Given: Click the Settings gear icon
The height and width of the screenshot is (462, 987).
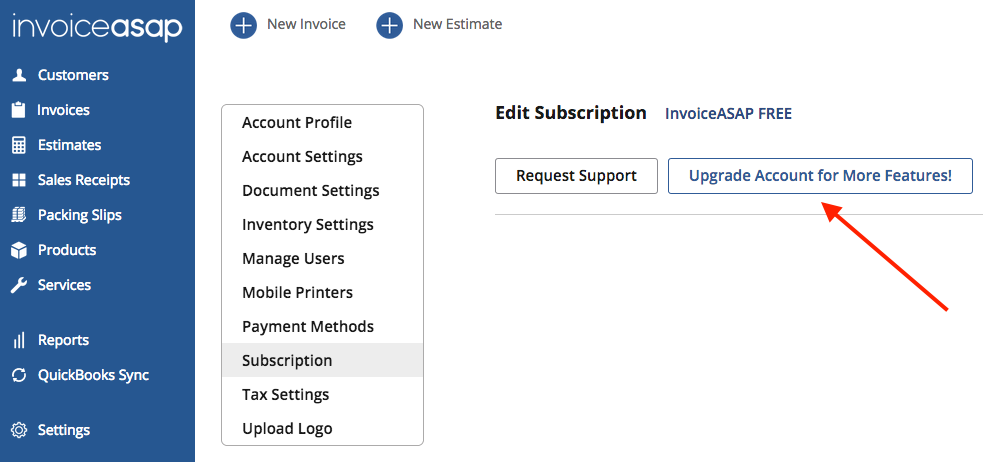Looking at the screenshot, I should (18, 430).
